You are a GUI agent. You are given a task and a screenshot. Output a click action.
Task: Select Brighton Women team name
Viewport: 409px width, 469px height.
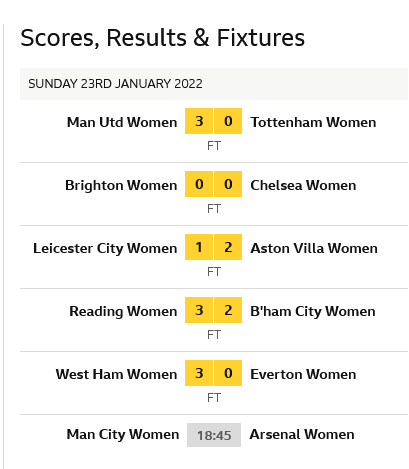click(x=121, y=185)
